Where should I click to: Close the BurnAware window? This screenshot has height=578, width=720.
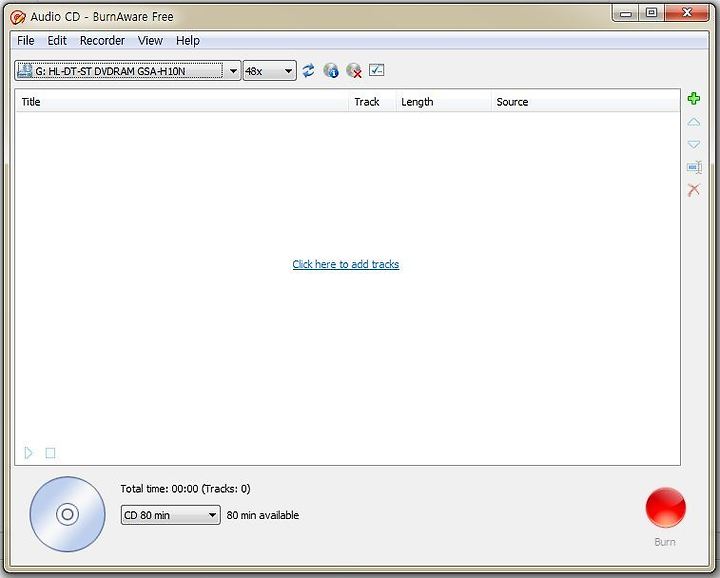pos(686,13)
